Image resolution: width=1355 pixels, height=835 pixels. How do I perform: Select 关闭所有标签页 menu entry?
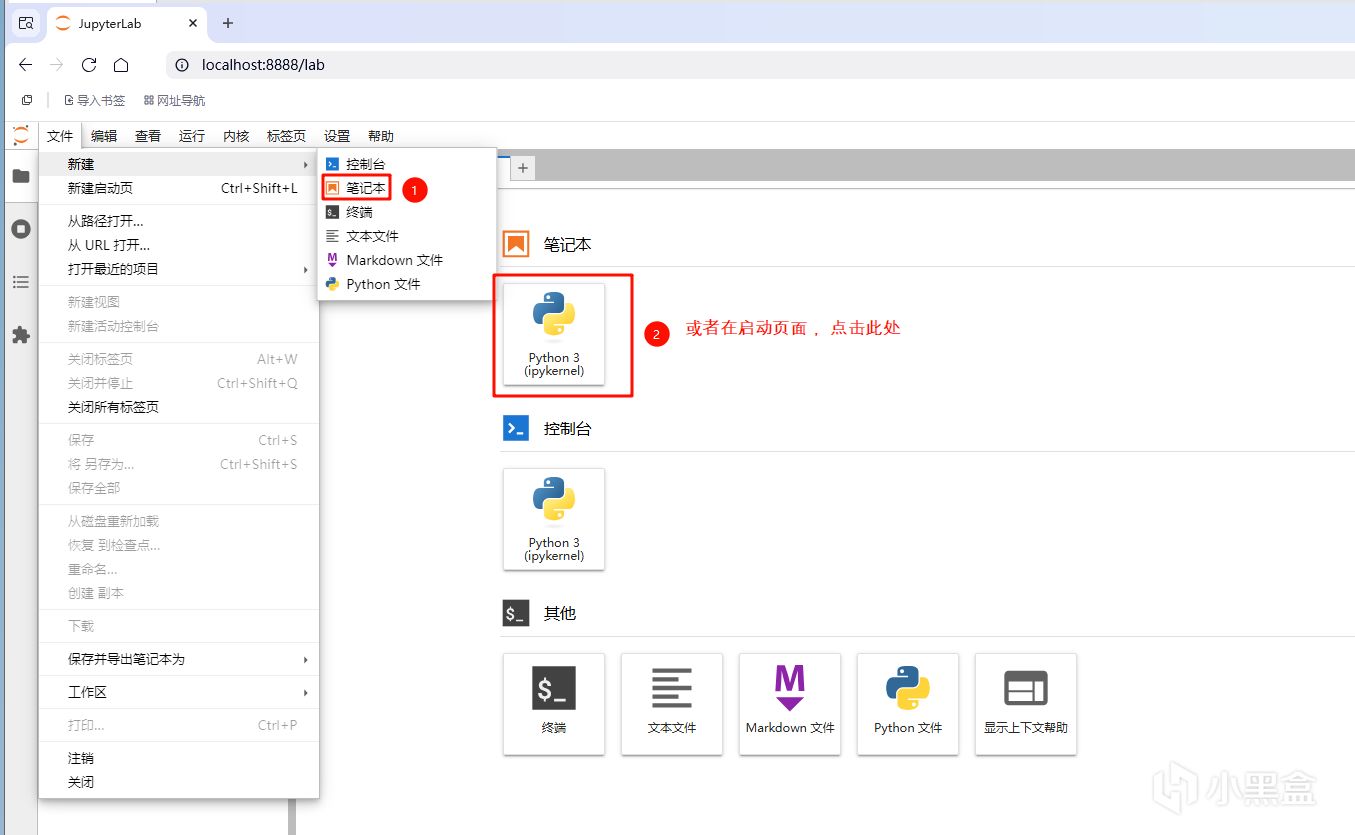coord(179,407)
